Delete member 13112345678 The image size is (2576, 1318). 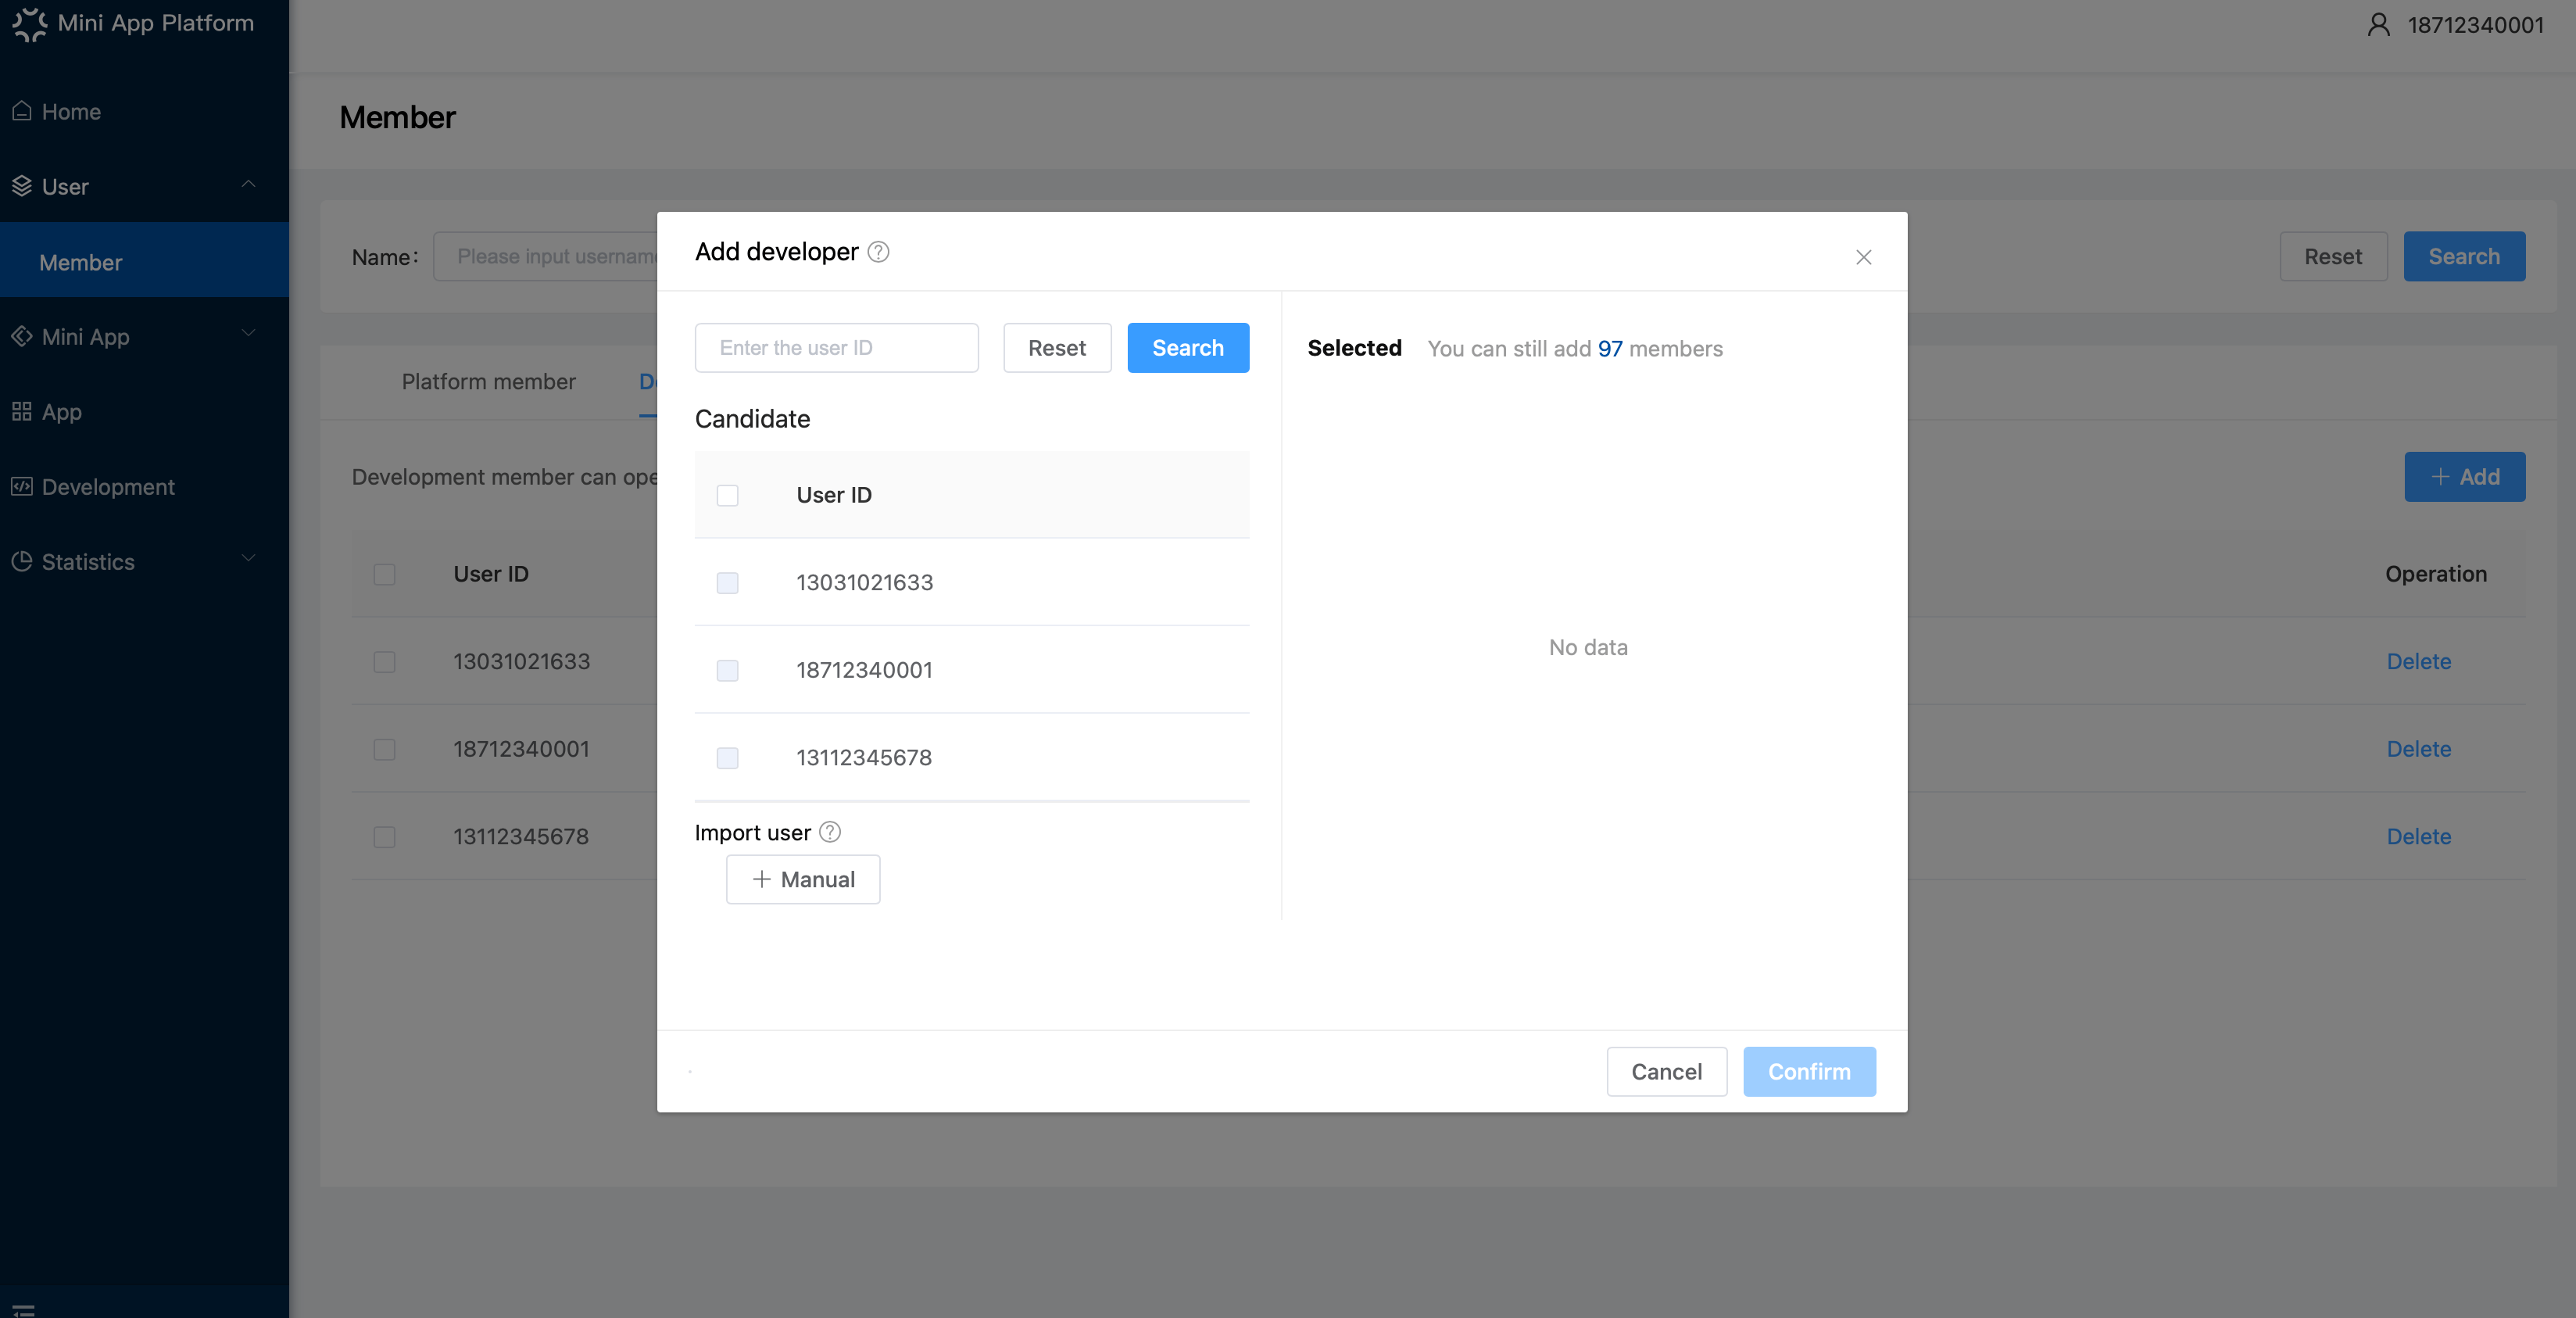2419,837
